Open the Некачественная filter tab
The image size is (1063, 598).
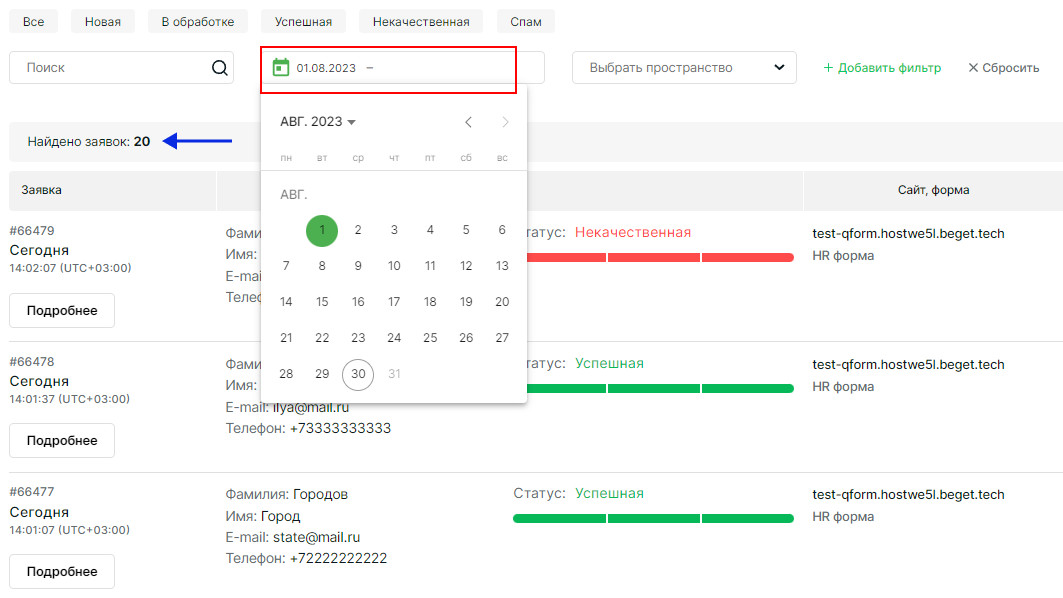pos(421,21)
